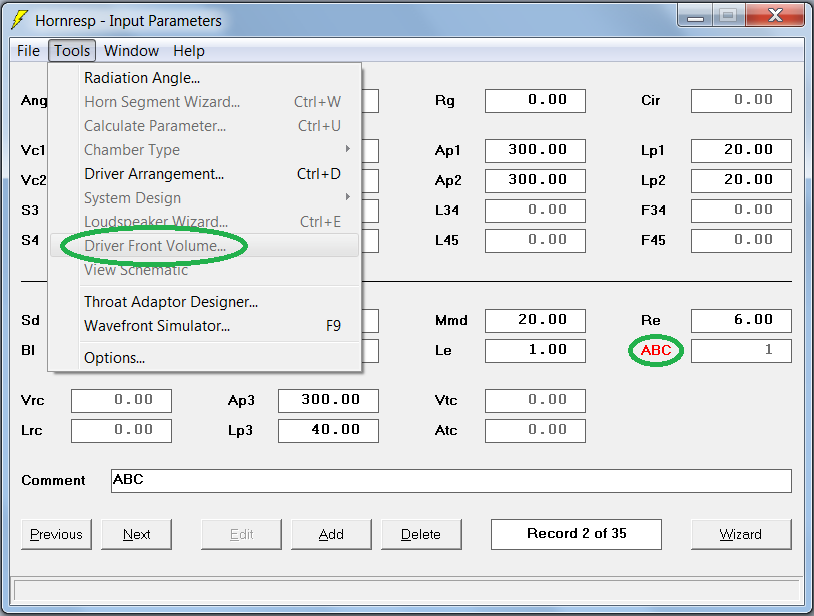
Task: Open Options... in the Tools menu
Action: click(x=205, y=358)
